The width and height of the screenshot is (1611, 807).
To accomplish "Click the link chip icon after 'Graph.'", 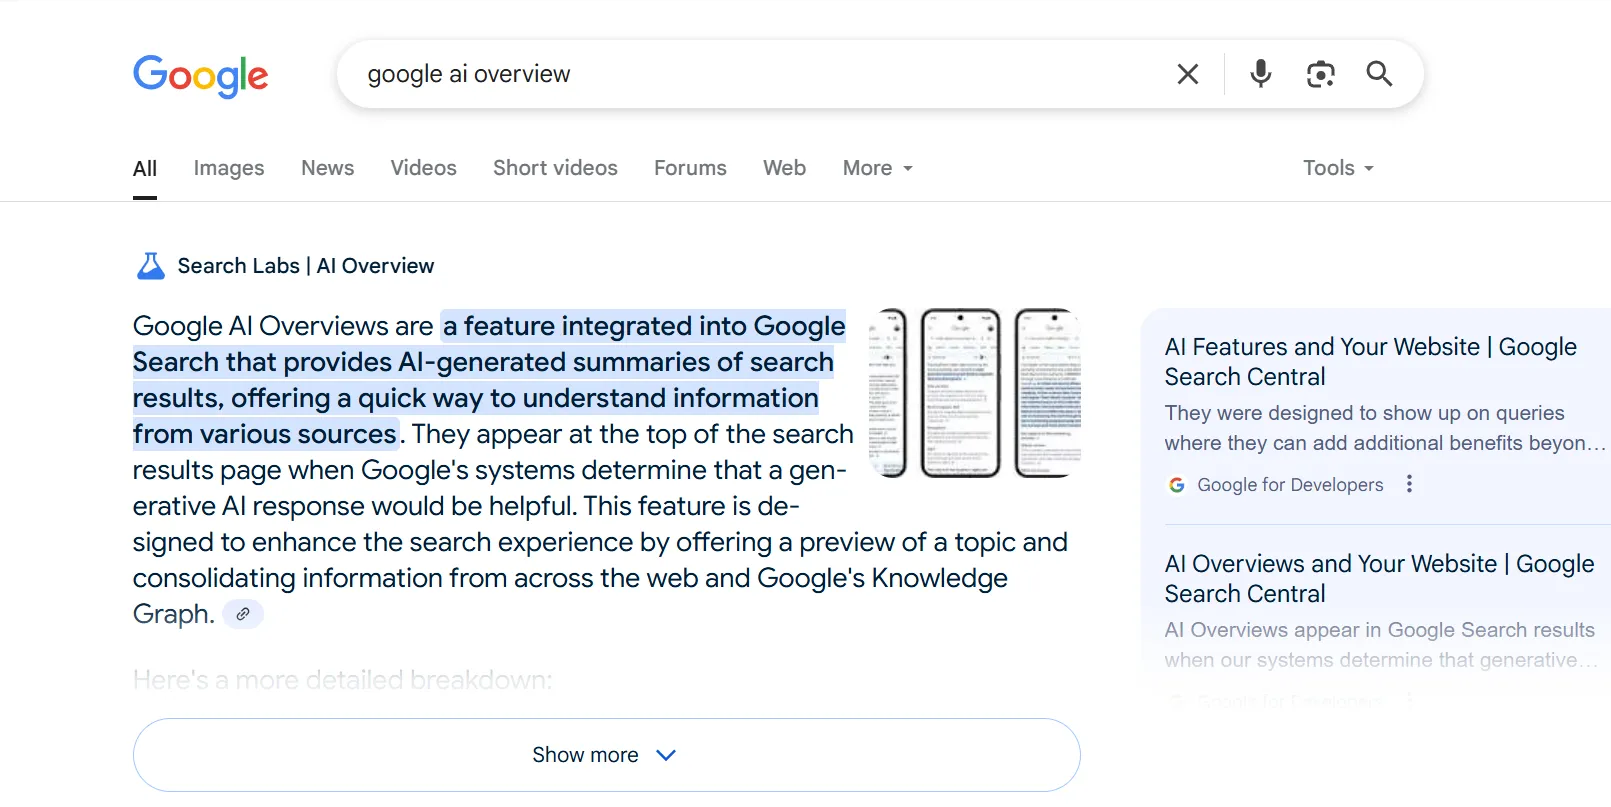I will pyautogui.click(x=243, y=614).
